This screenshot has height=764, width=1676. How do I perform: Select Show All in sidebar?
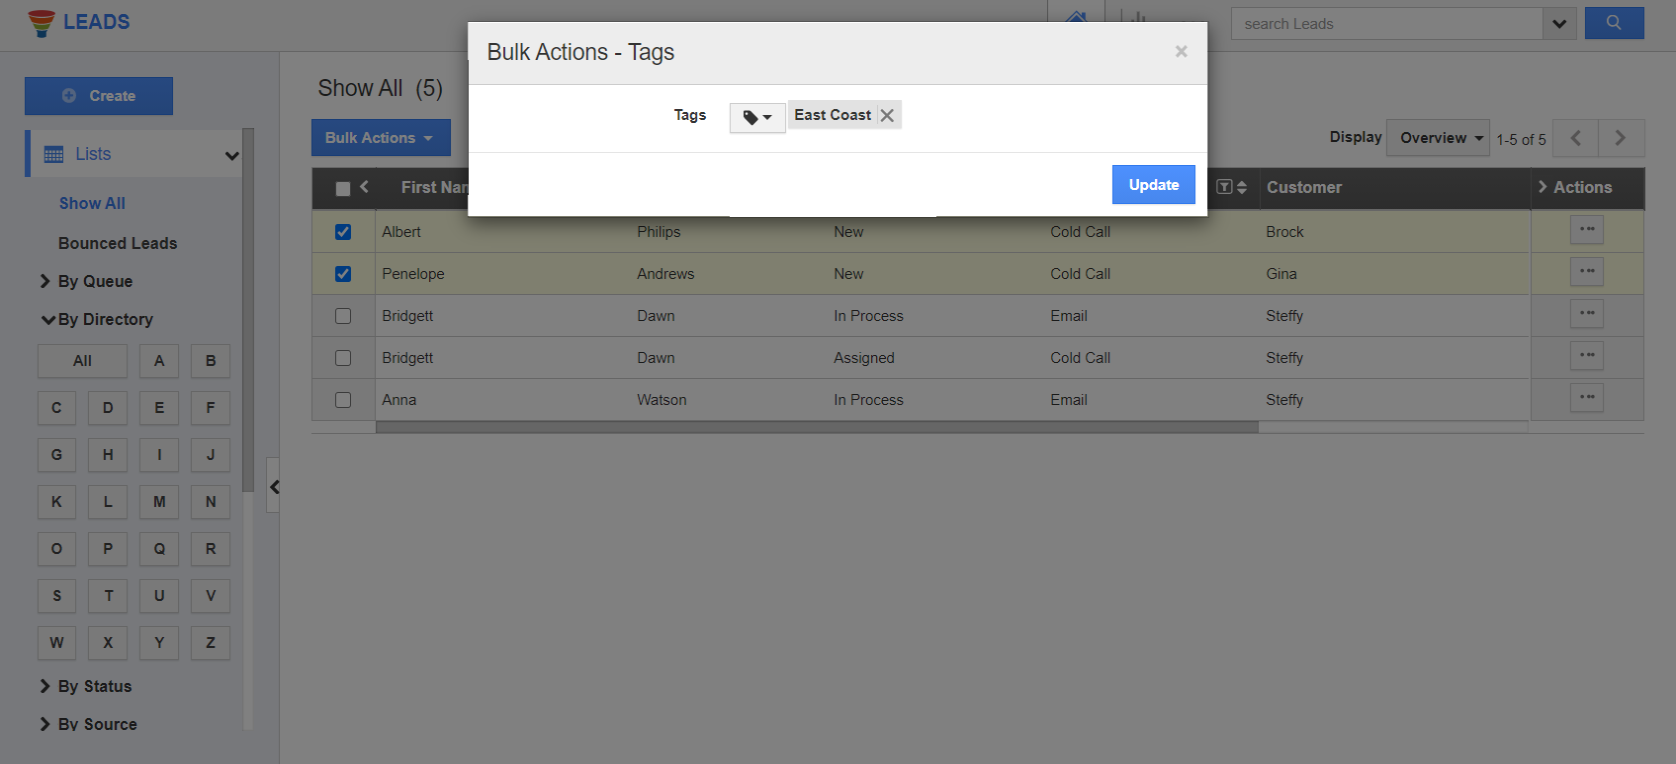pyautogui.click(x=92, y=203)
